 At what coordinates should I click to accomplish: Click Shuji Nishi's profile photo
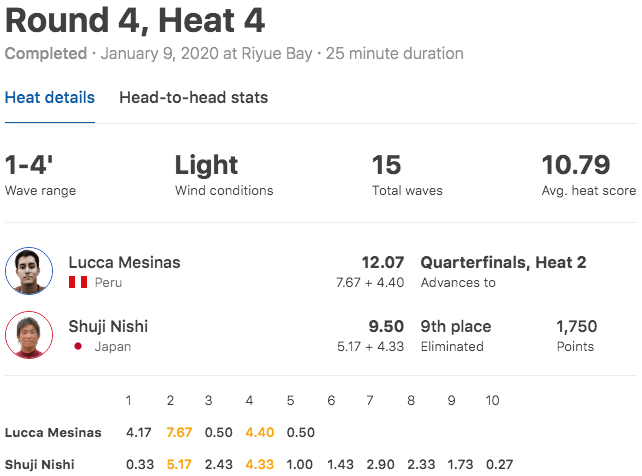point(29,335)
